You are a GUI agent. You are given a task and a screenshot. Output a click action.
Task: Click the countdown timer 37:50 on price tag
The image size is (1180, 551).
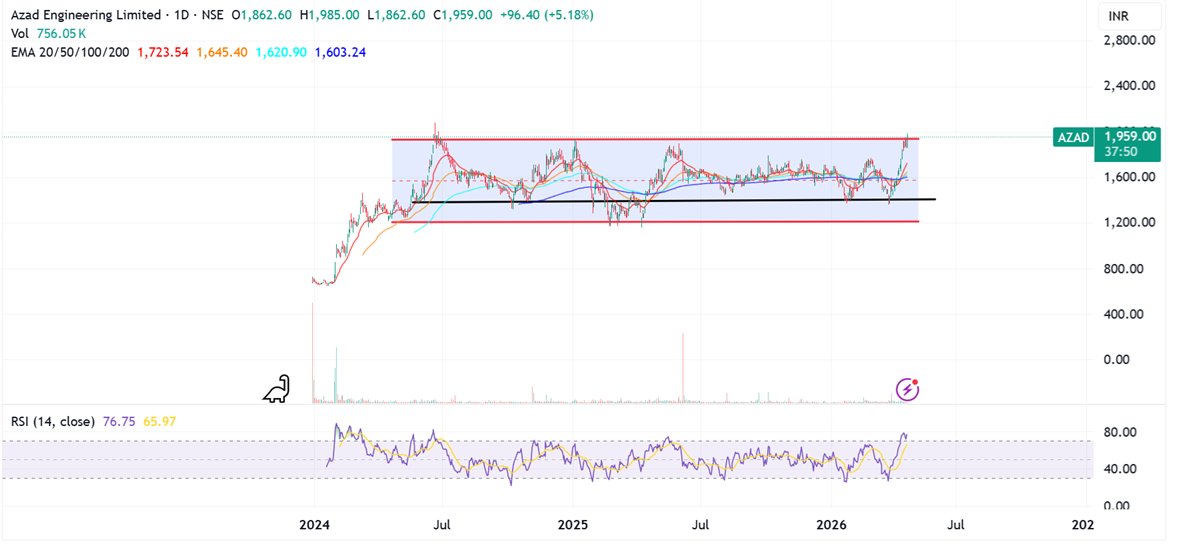pyautogui.click(x=1119, y=151)
